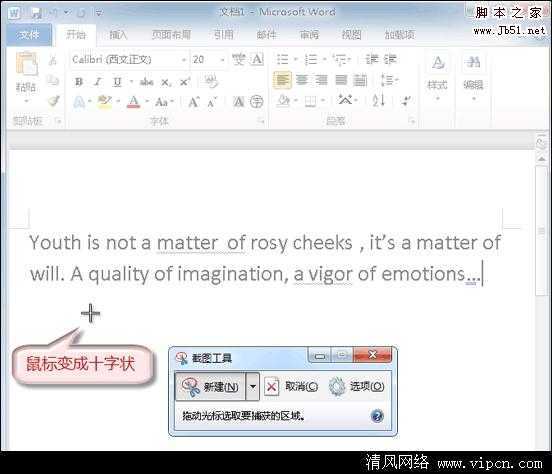Screen dimensions: 552x474
Task: Switch to the Insert (插入) tab
Action: 118,35
